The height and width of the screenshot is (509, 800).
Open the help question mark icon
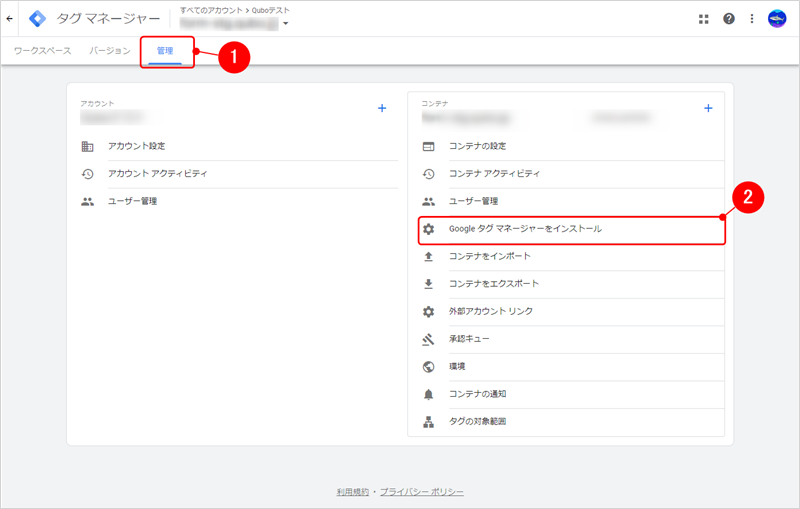pos(729,18)
